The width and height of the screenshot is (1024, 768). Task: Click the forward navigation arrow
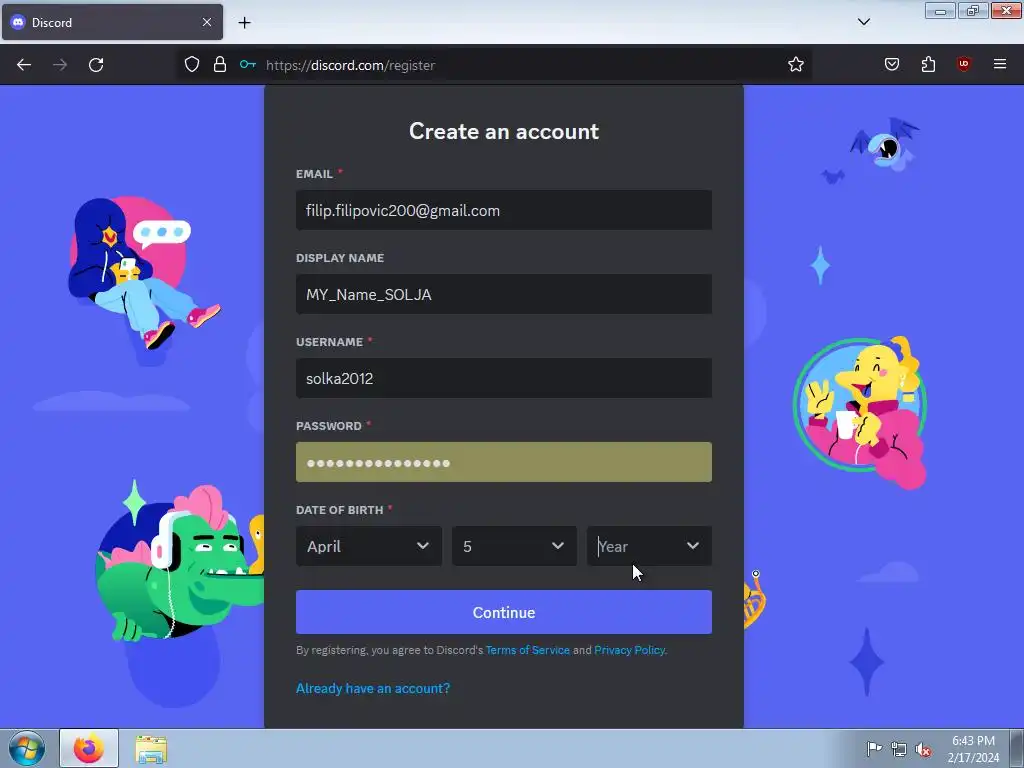pyautogui.click(x=60, y=65)
